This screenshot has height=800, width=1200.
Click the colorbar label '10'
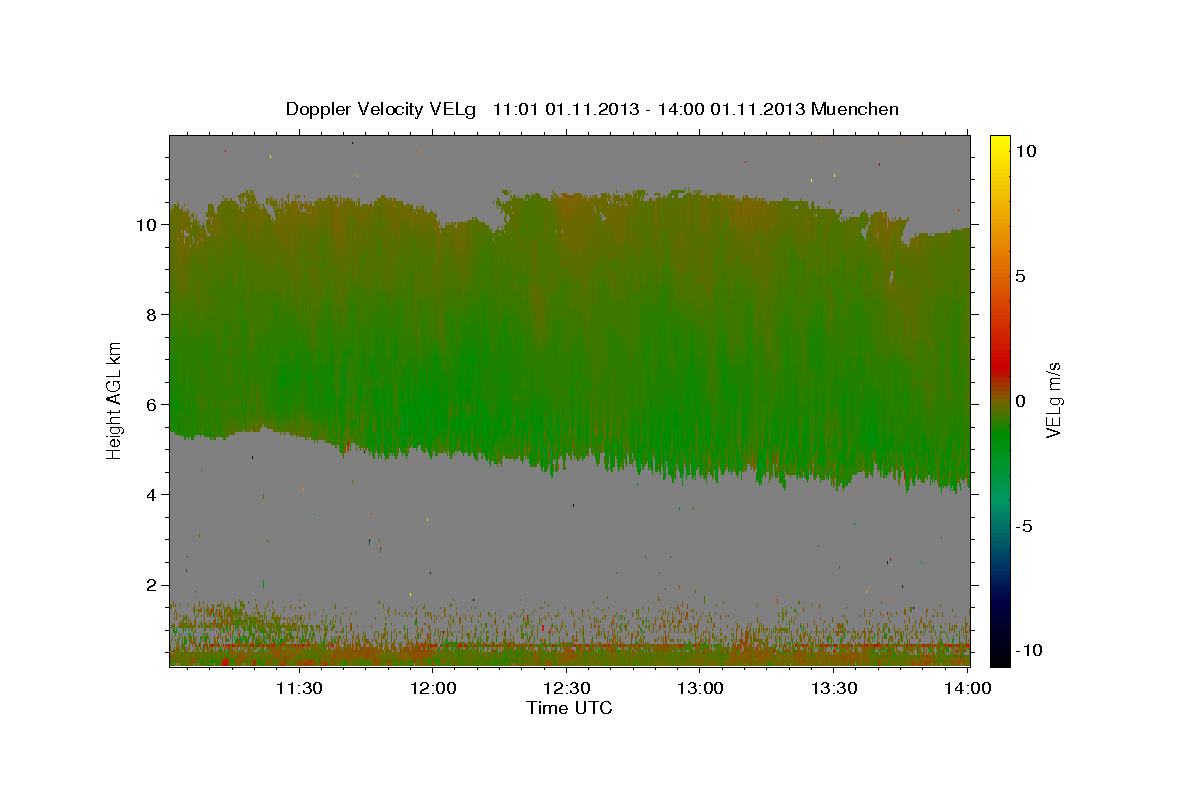(1026, 151)
